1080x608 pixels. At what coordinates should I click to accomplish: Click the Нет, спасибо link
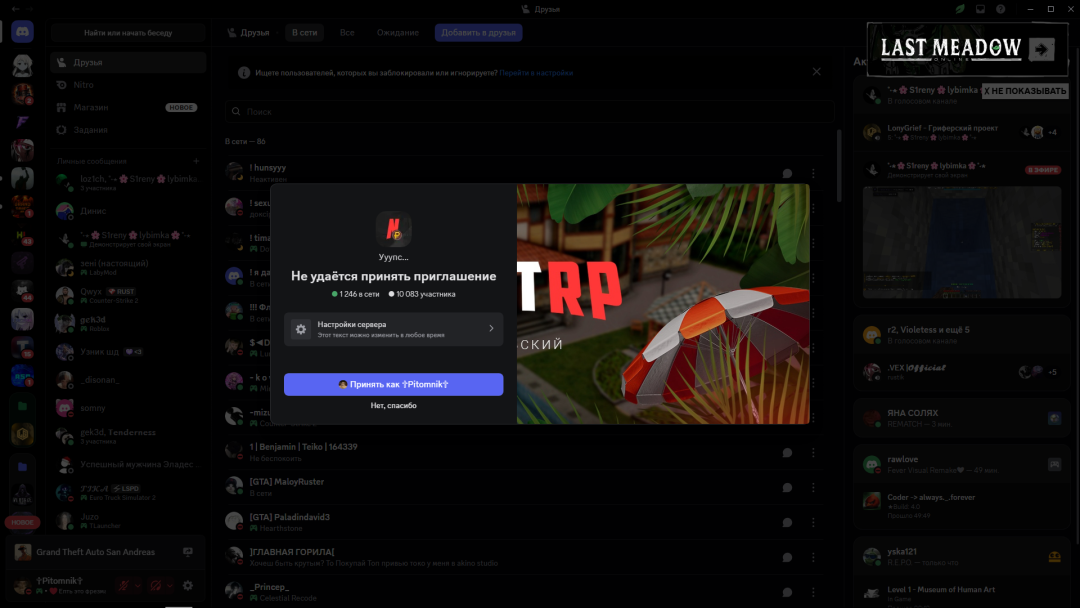[x=393, y=406]
